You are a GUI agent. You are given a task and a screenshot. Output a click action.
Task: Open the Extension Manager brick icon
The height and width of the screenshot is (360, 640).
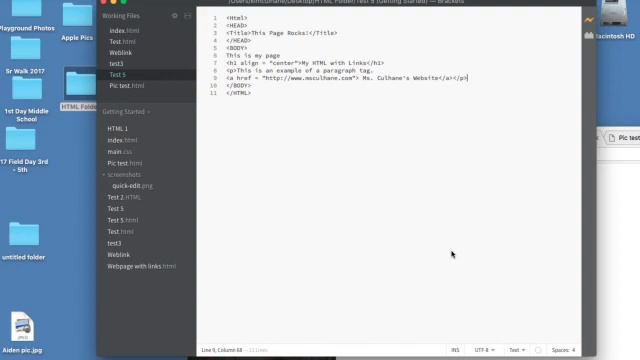tap(589, 36)
